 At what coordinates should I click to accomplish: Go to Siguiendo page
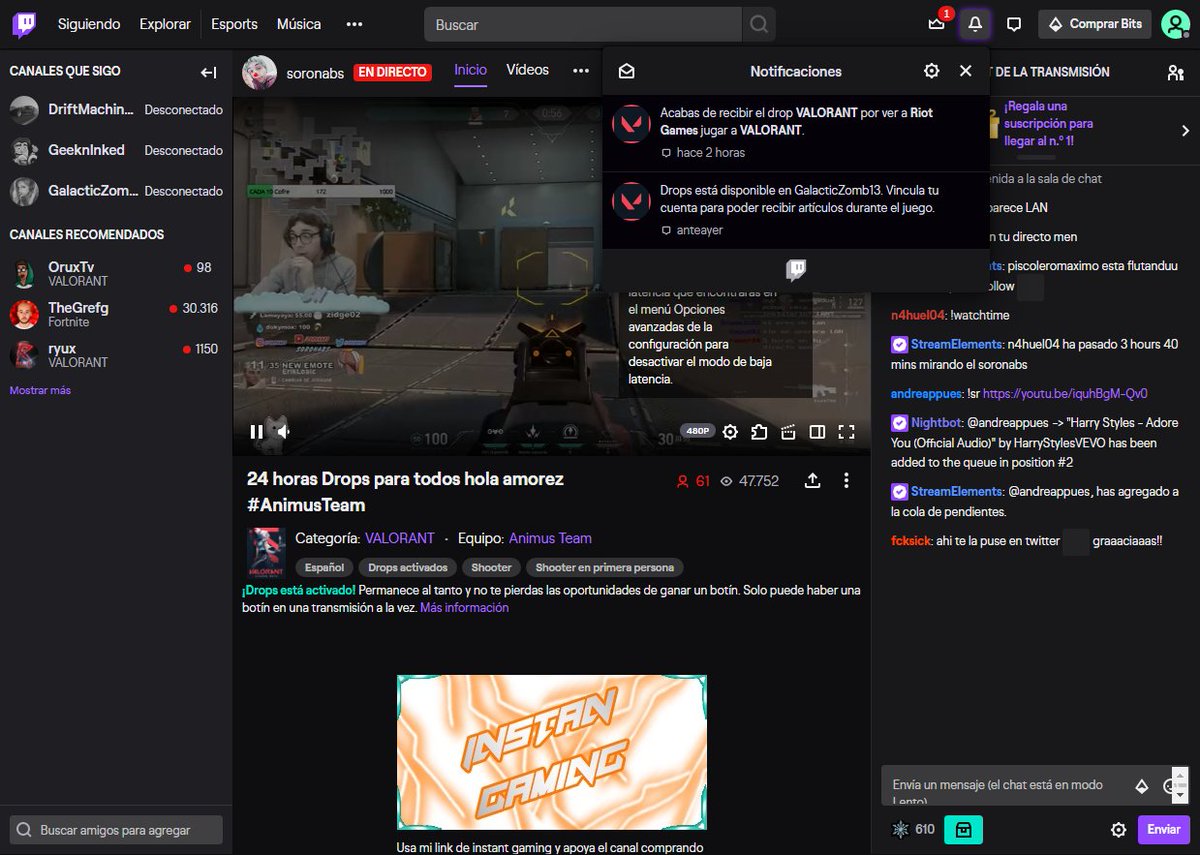pos(89,24)
